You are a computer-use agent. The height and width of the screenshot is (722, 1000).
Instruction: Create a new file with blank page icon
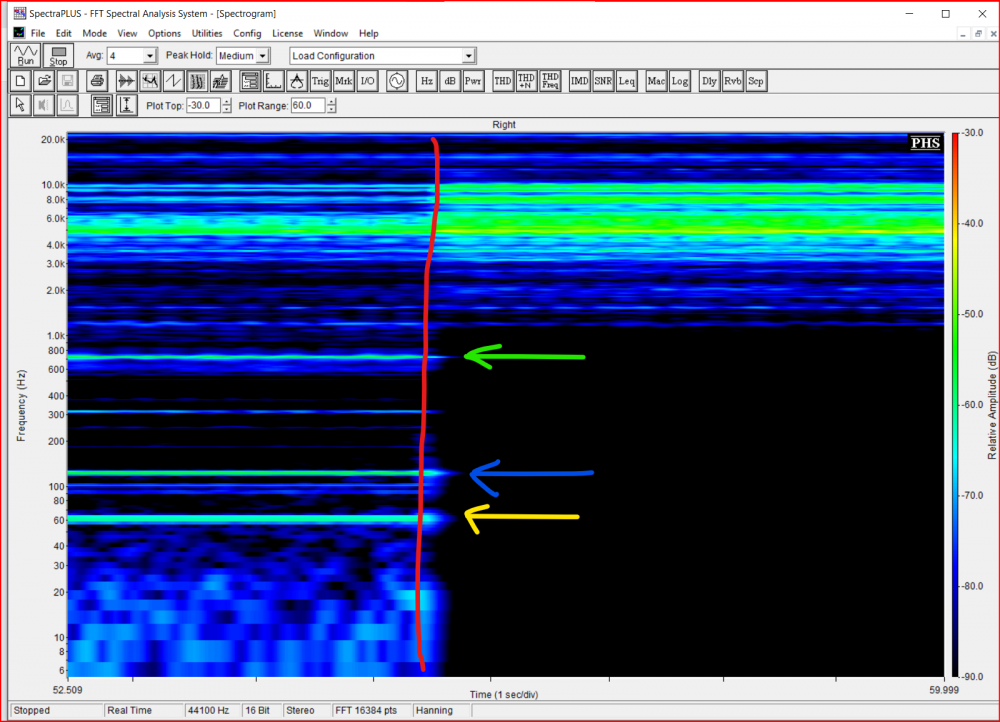(20, 81)
